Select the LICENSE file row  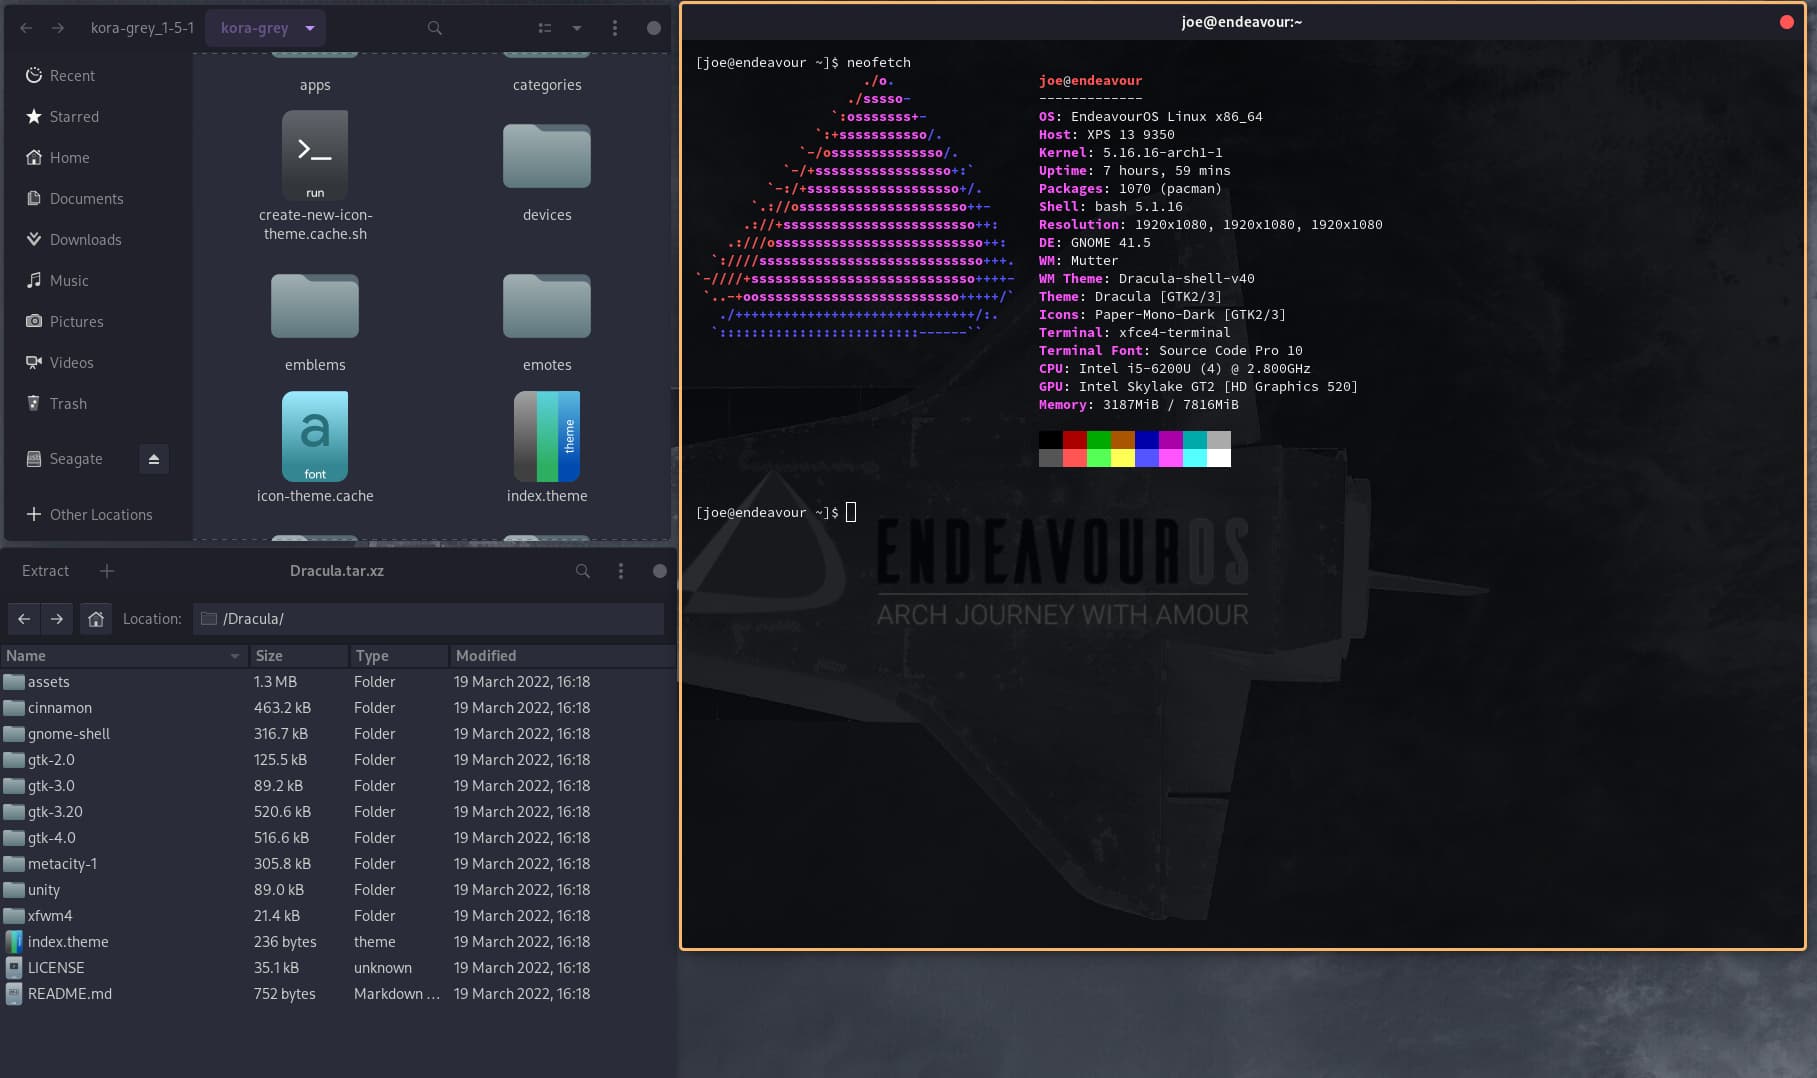(338, 968)
